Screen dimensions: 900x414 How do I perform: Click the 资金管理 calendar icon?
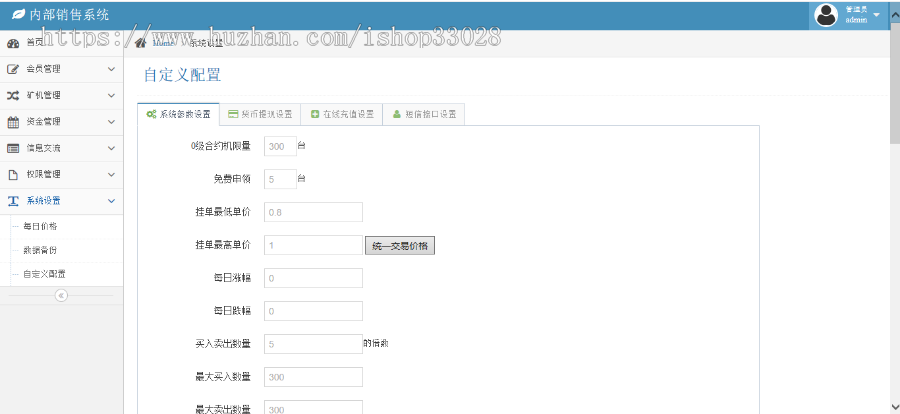[x=13, y=122]
